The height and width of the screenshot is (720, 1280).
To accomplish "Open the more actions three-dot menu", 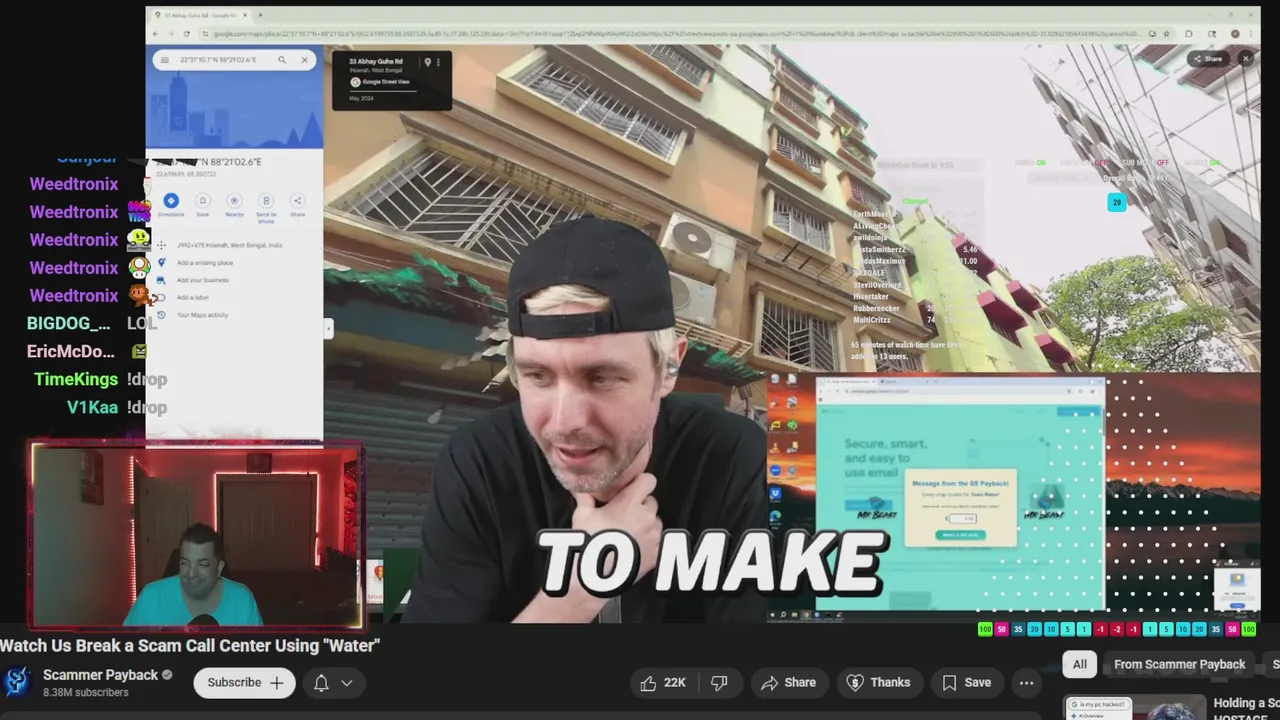I will click(1026, 683).
